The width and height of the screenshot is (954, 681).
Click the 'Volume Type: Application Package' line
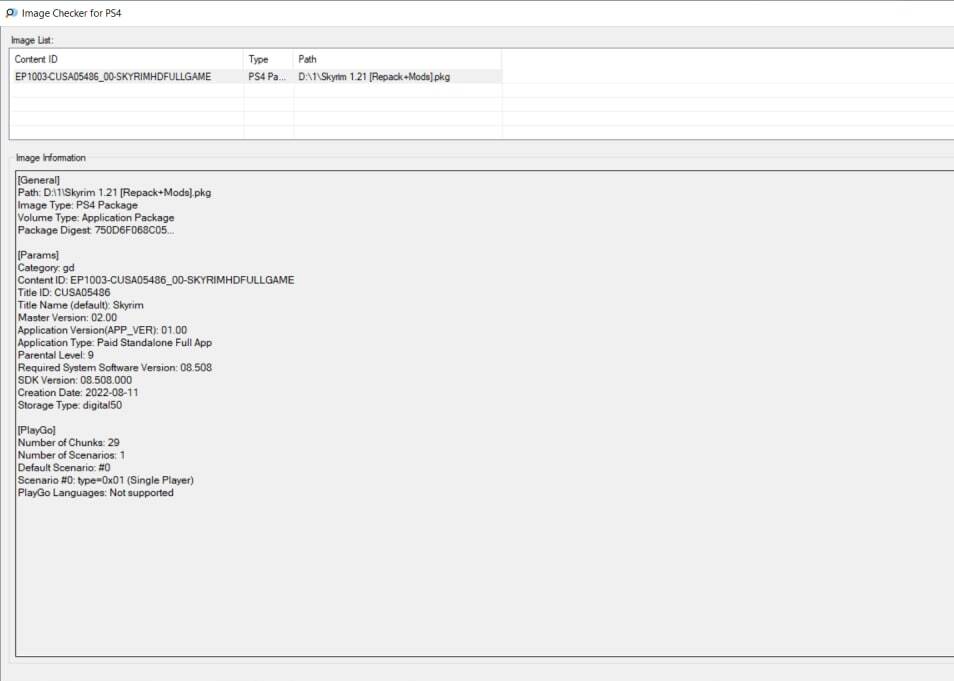pos(96,217)
